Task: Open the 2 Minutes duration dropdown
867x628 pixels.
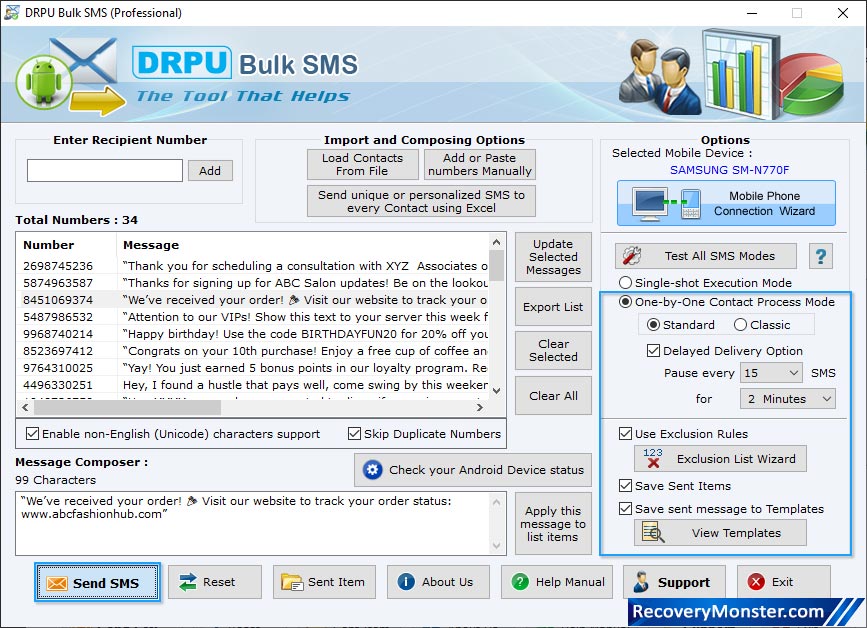Action: [x=787, y=399]
